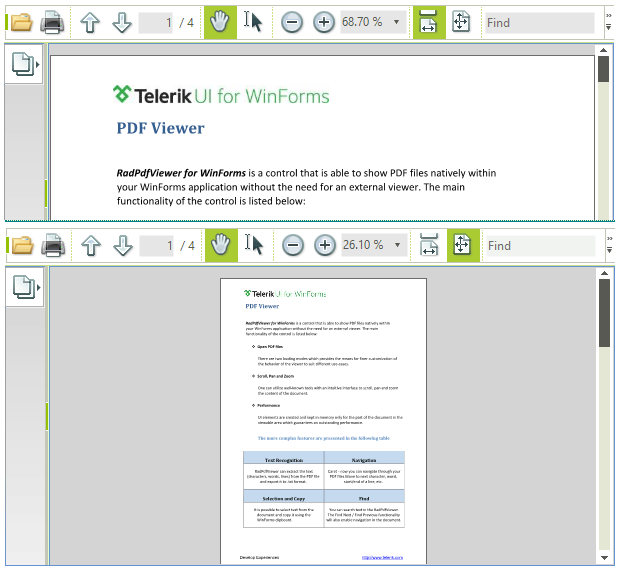Click Selection and Copy table header cell
The width and height of the screenshot is (619, 569).
[284, 498]
